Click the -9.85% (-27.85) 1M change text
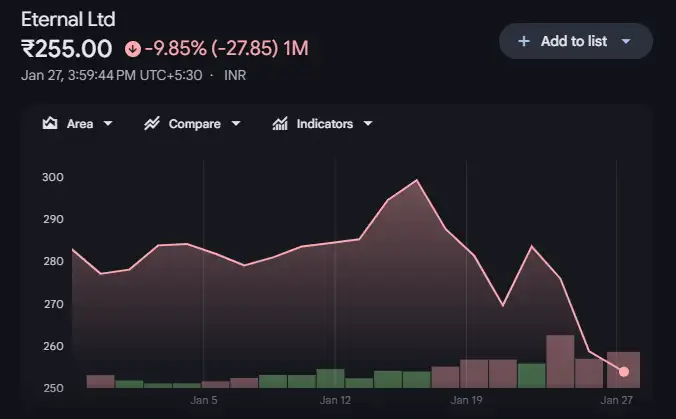 coord(227,48)
